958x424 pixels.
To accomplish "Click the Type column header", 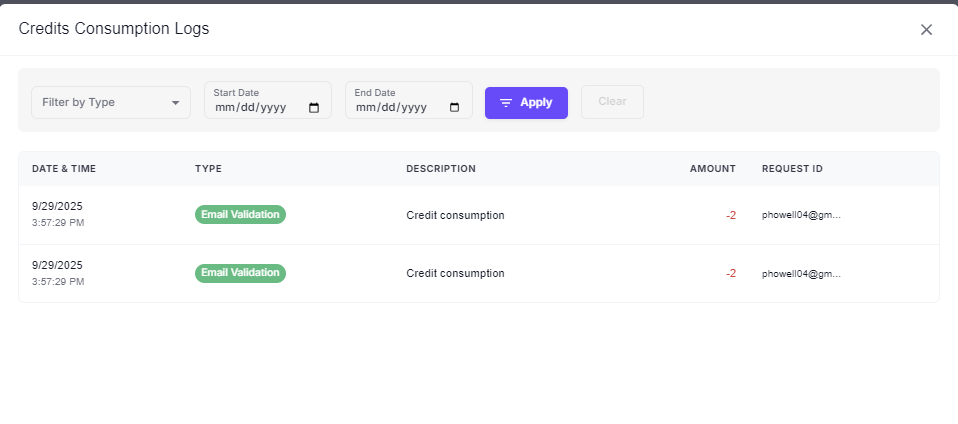I will (208, 169).
